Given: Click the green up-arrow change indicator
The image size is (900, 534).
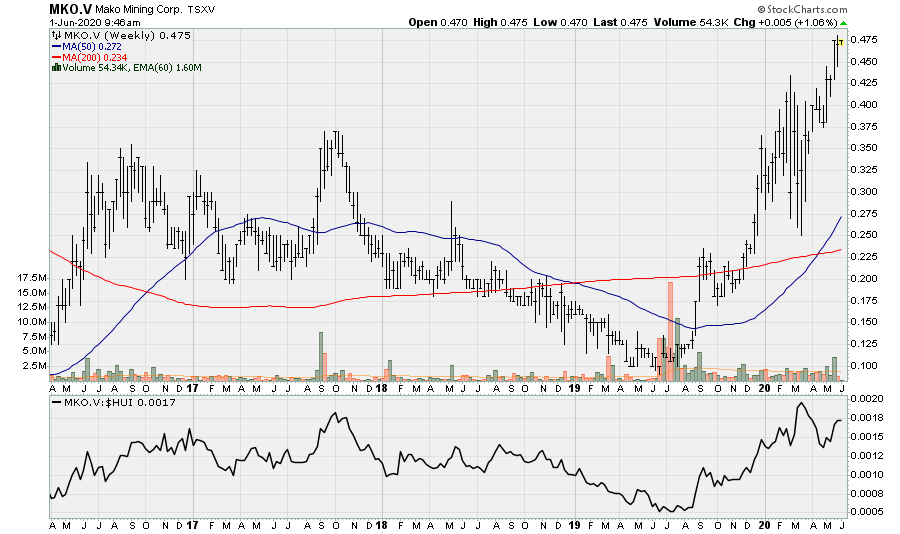Looking at the screenshot, I should 843,23.
